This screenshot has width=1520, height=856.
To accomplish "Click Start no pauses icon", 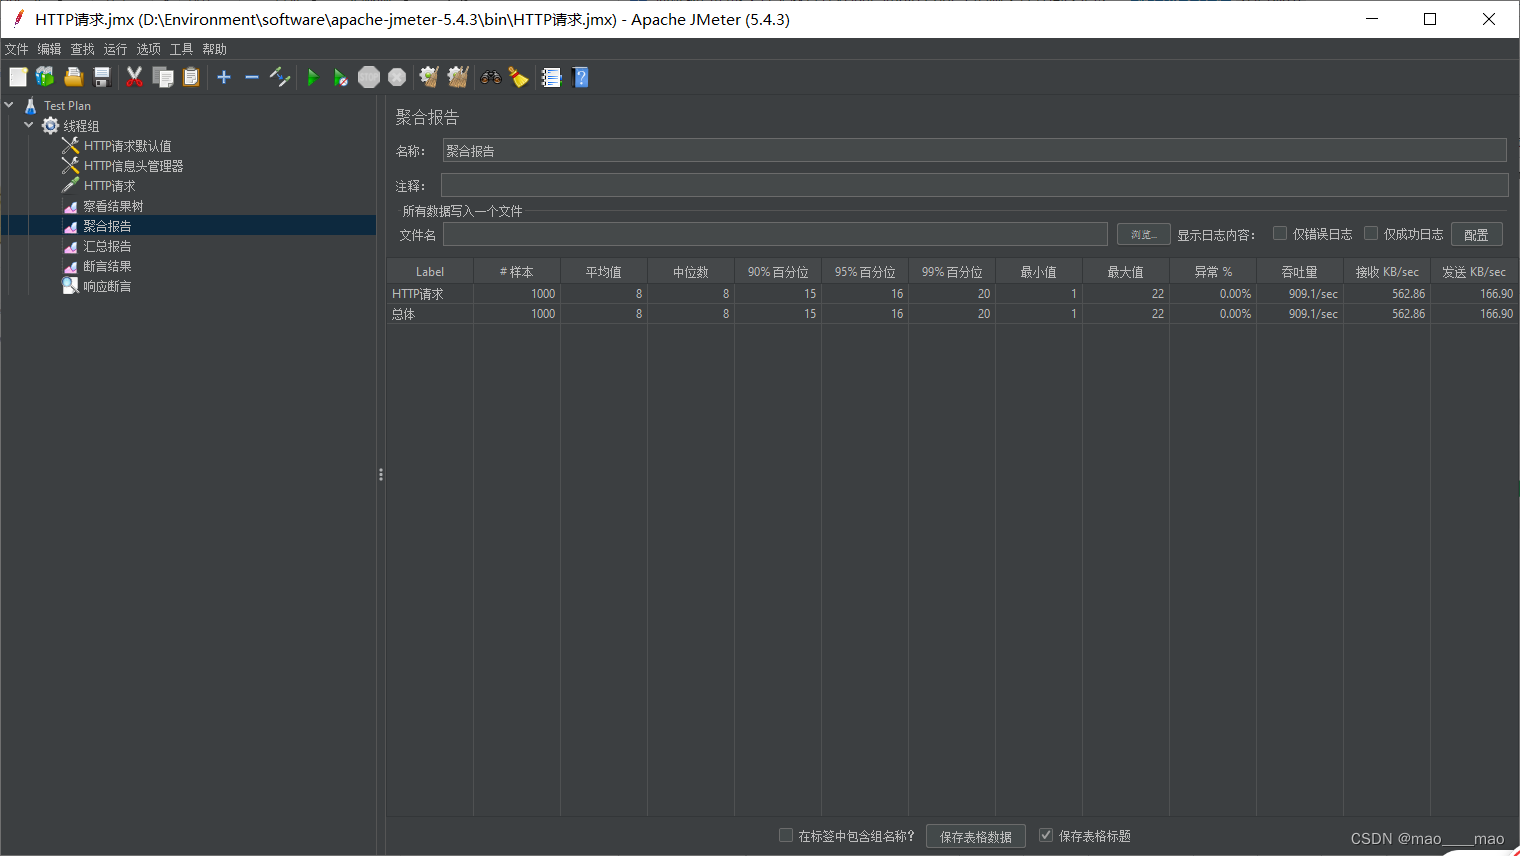I will click(340, 77).
